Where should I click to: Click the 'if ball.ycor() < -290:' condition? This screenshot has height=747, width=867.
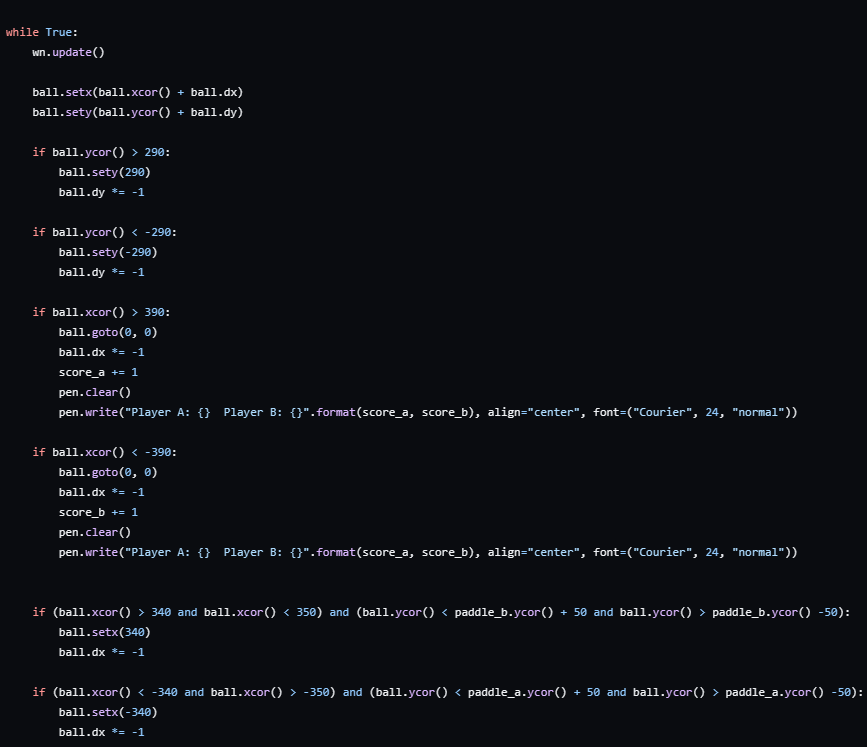(104, 232)
